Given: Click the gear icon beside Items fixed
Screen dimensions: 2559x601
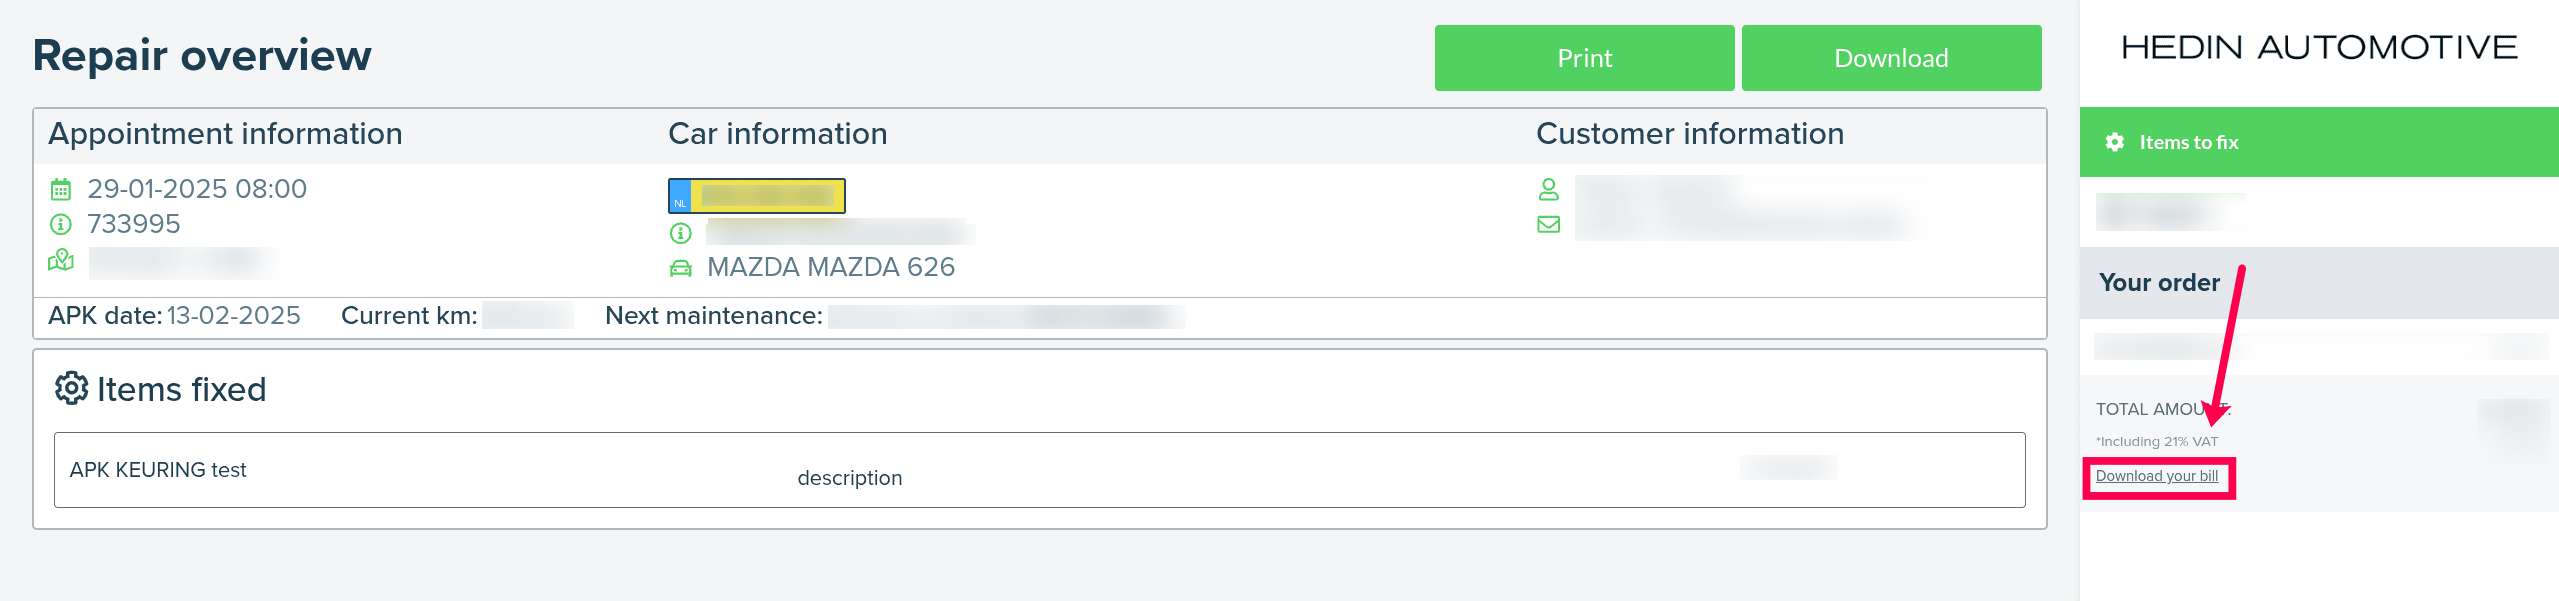Looking at the screenshot, I should coord(71,389).
